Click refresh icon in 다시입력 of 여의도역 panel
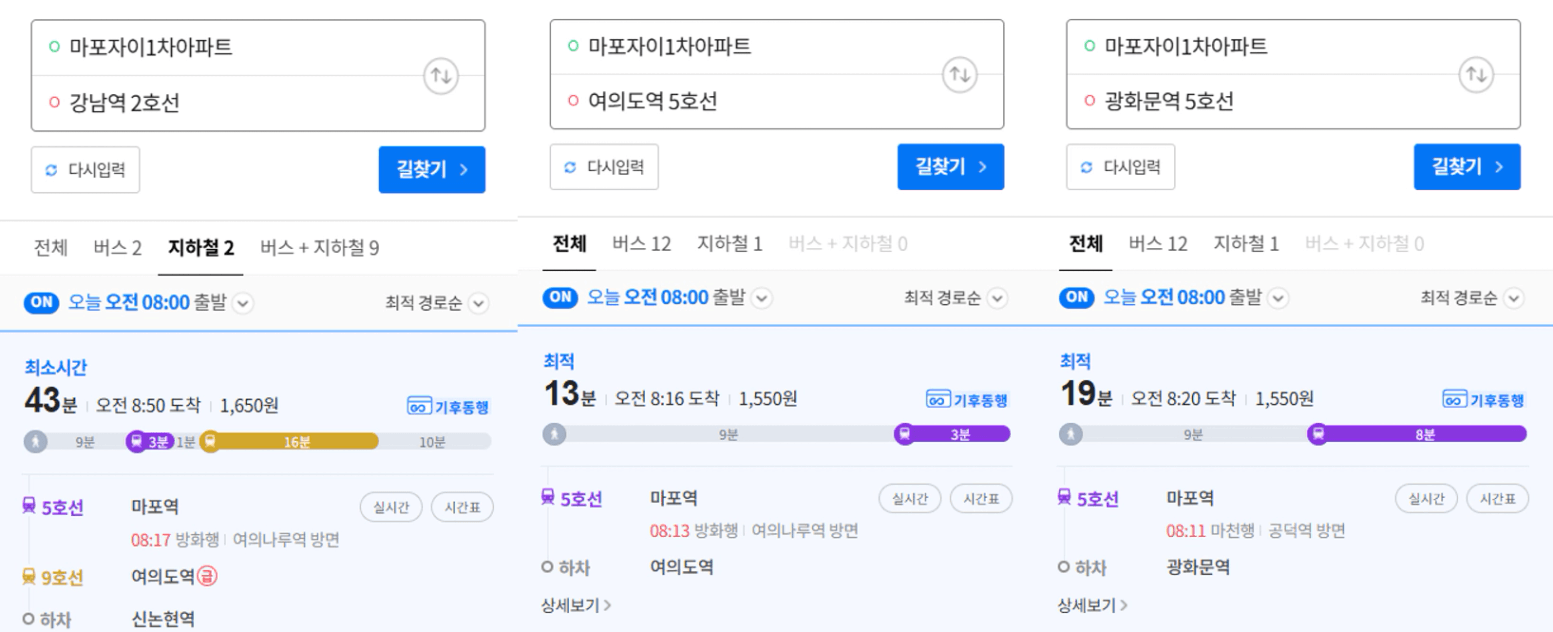This screenshot has width=1553, height=632. [x=570, y=167]
